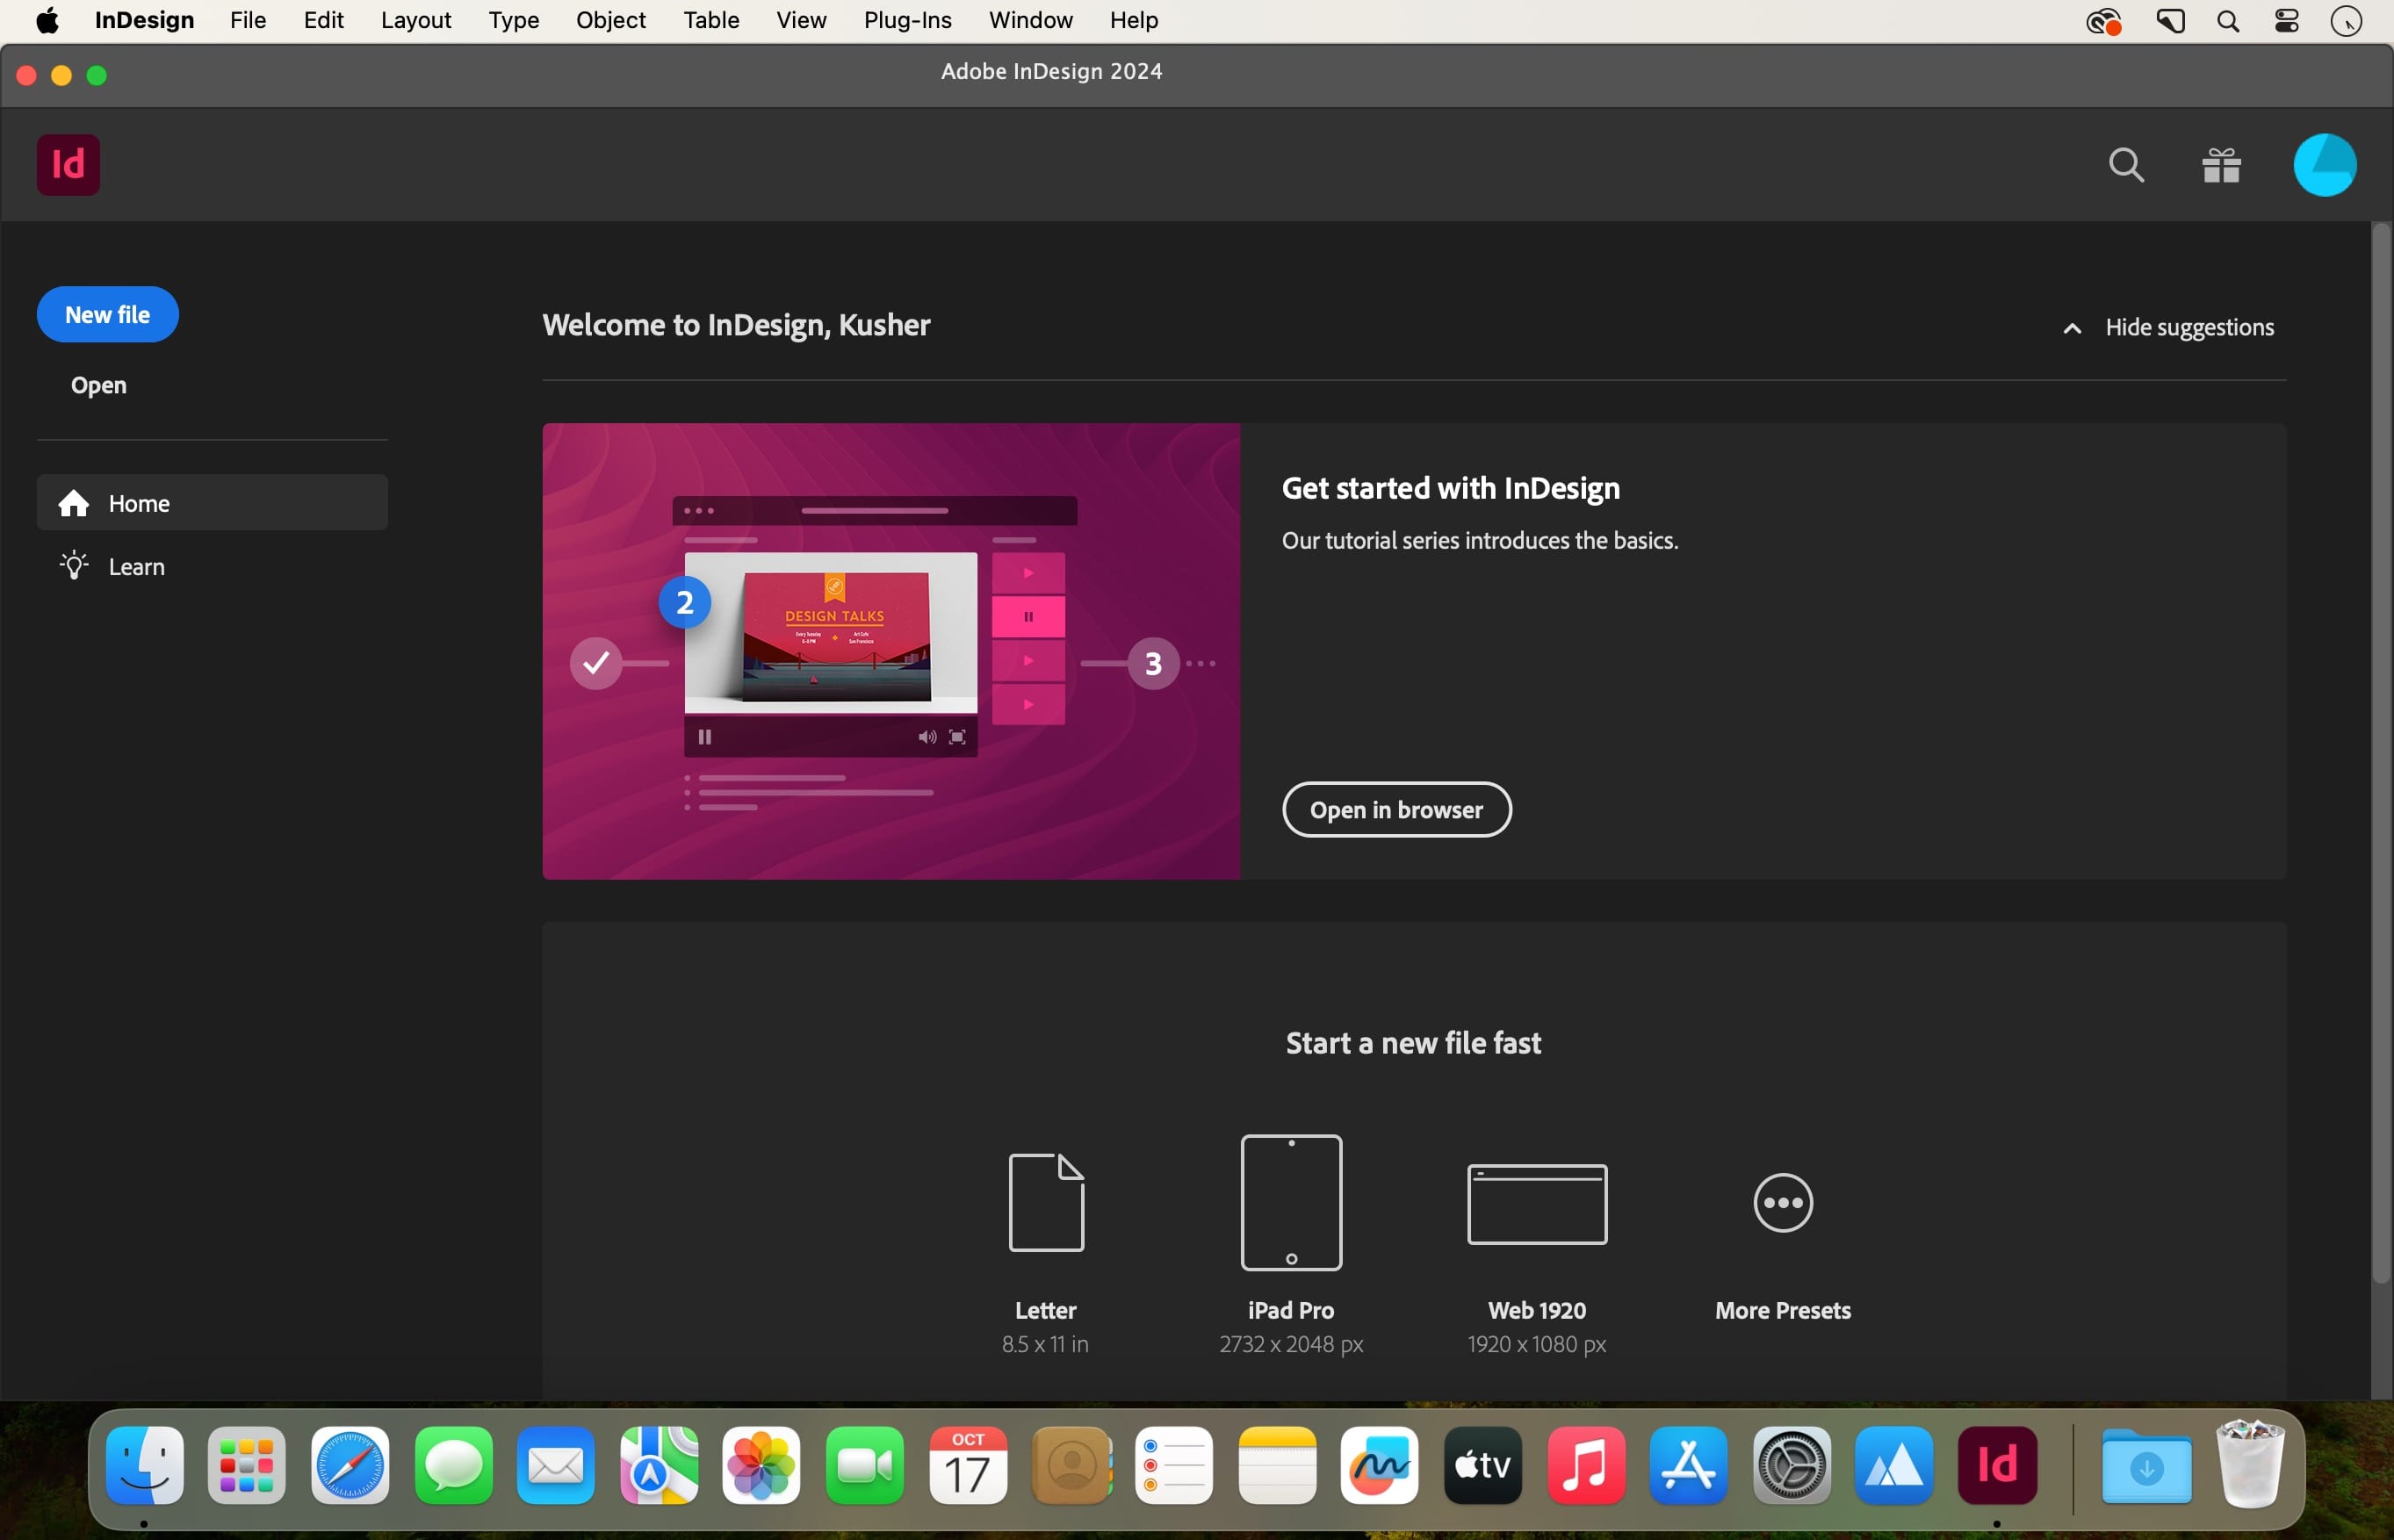
Task: Open the Layout menu
Action: 416,20
